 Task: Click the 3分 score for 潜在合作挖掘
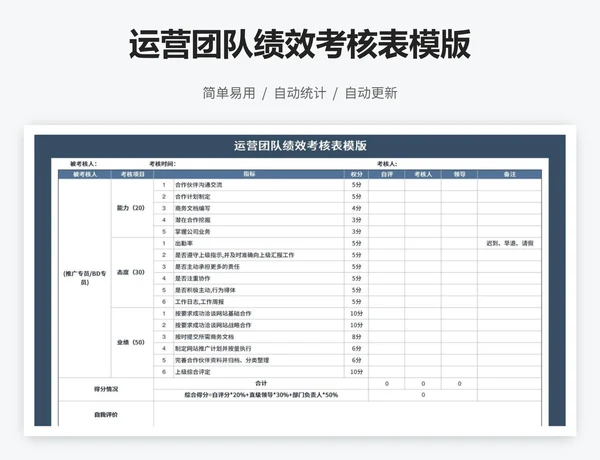[356, 220]
